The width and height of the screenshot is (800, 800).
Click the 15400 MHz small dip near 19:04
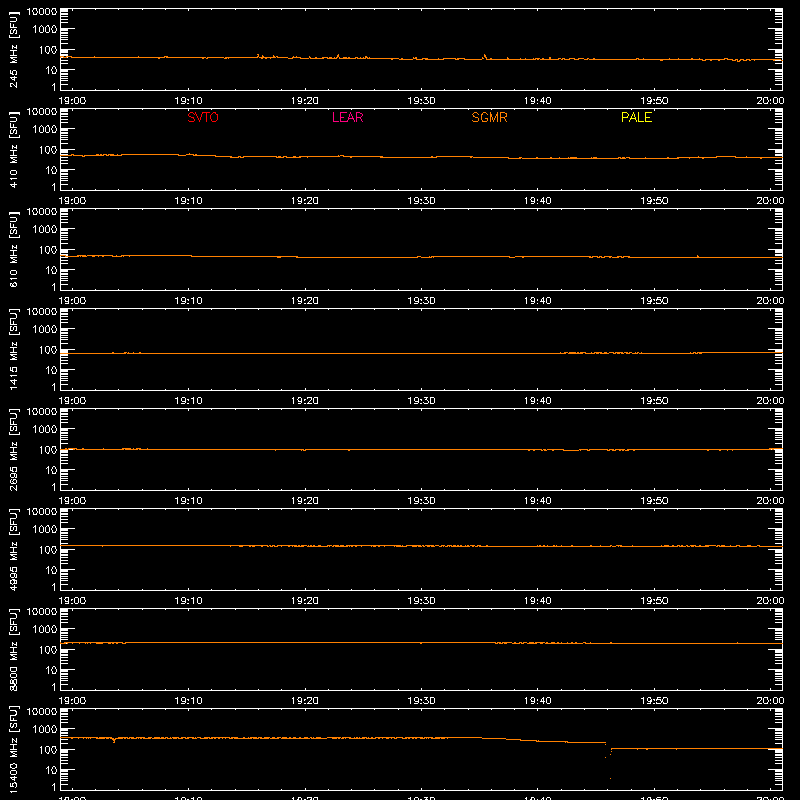114,740
